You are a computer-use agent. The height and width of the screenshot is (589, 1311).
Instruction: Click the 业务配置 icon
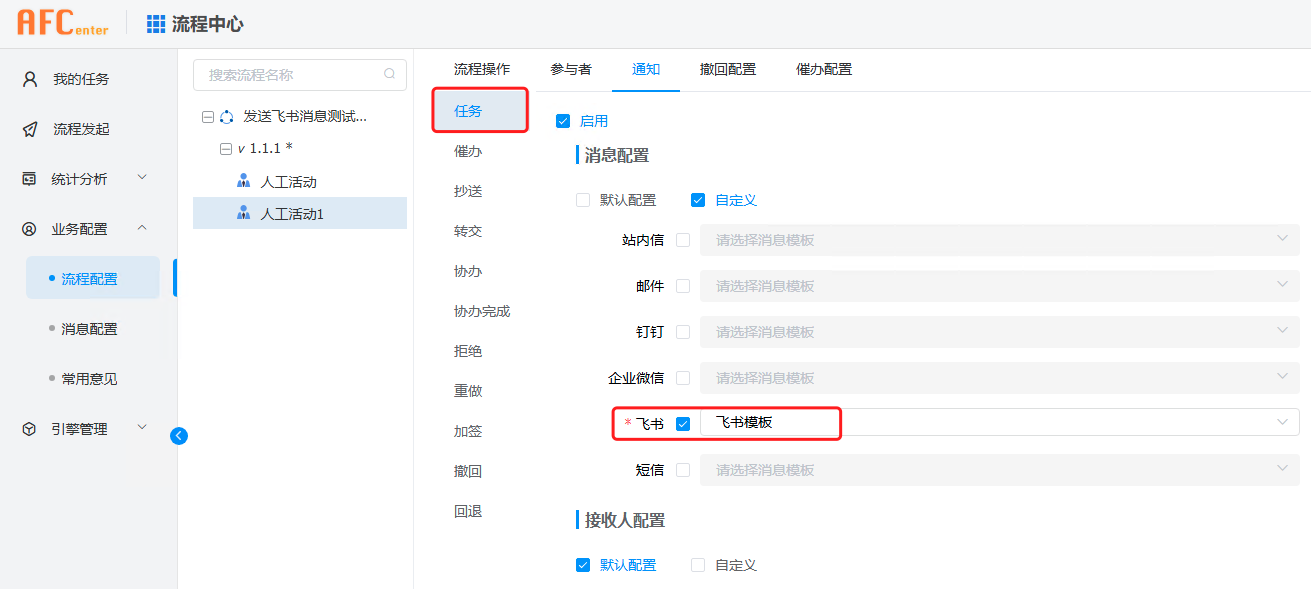pos(29,229)
